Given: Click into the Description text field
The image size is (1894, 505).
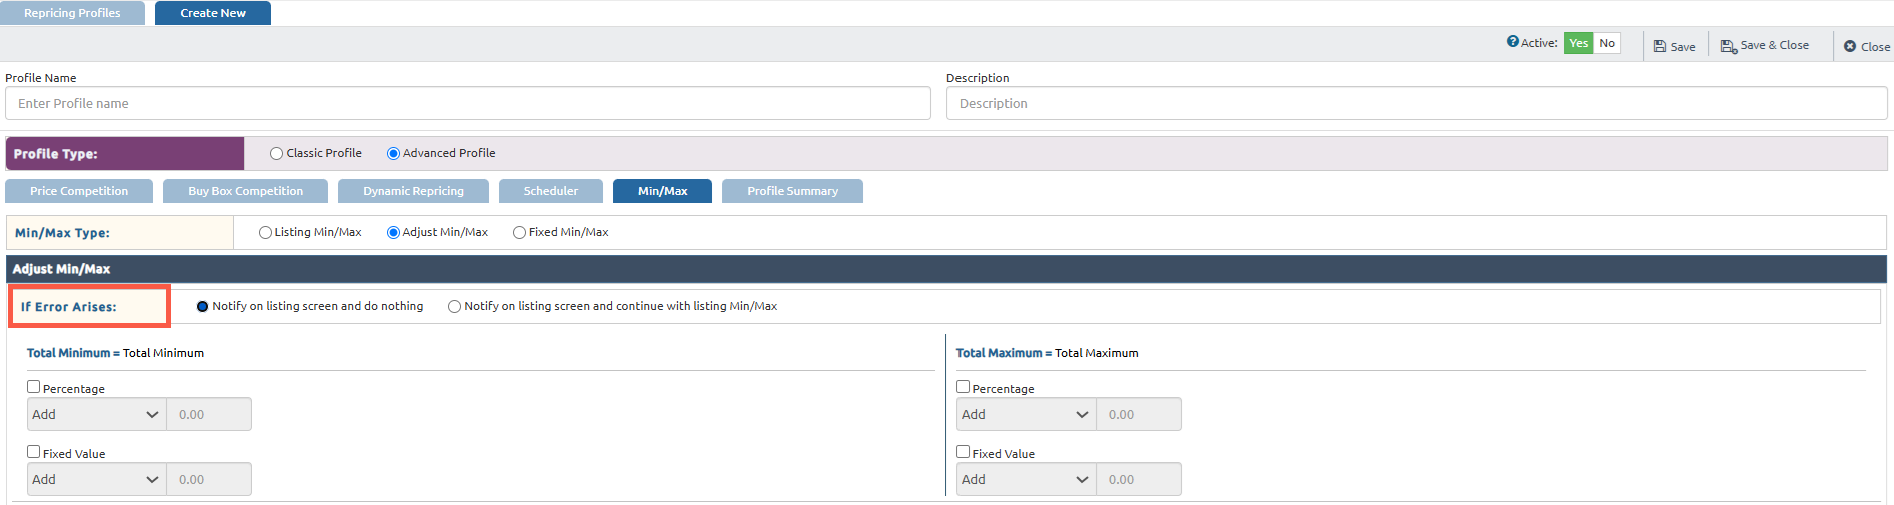Looking at the screenshot, I should pos(1416,103).
